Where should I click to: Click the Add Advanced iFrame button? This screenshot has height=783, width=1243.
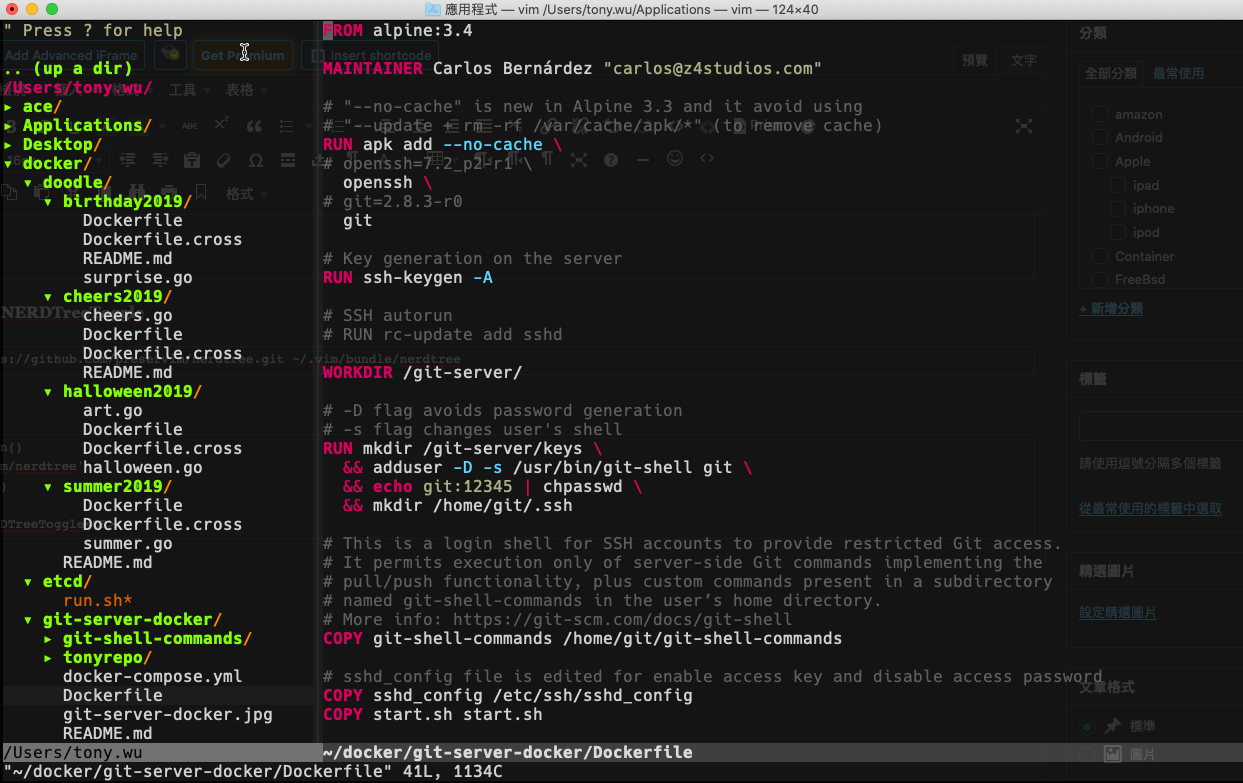tap(71, 55)
